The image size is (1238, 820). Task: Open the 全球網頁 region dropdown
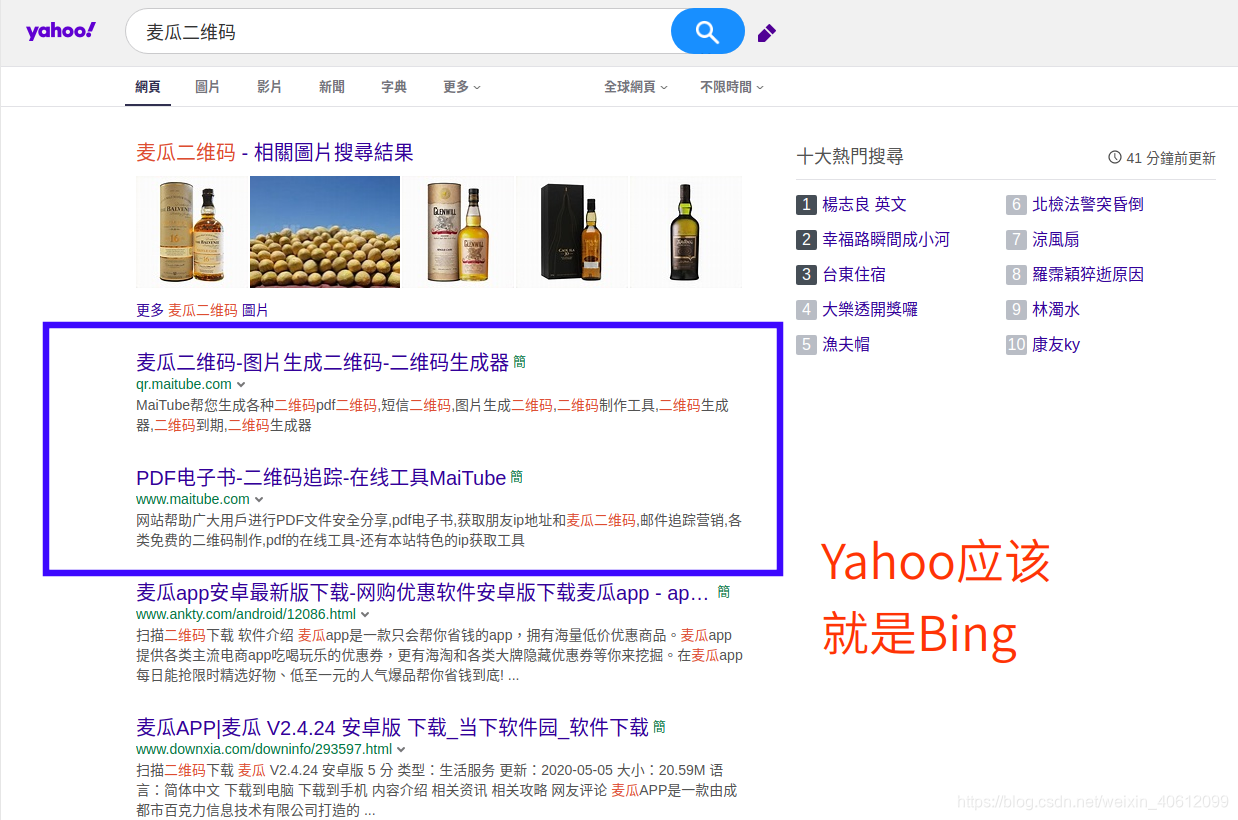(x=636, y=87)
